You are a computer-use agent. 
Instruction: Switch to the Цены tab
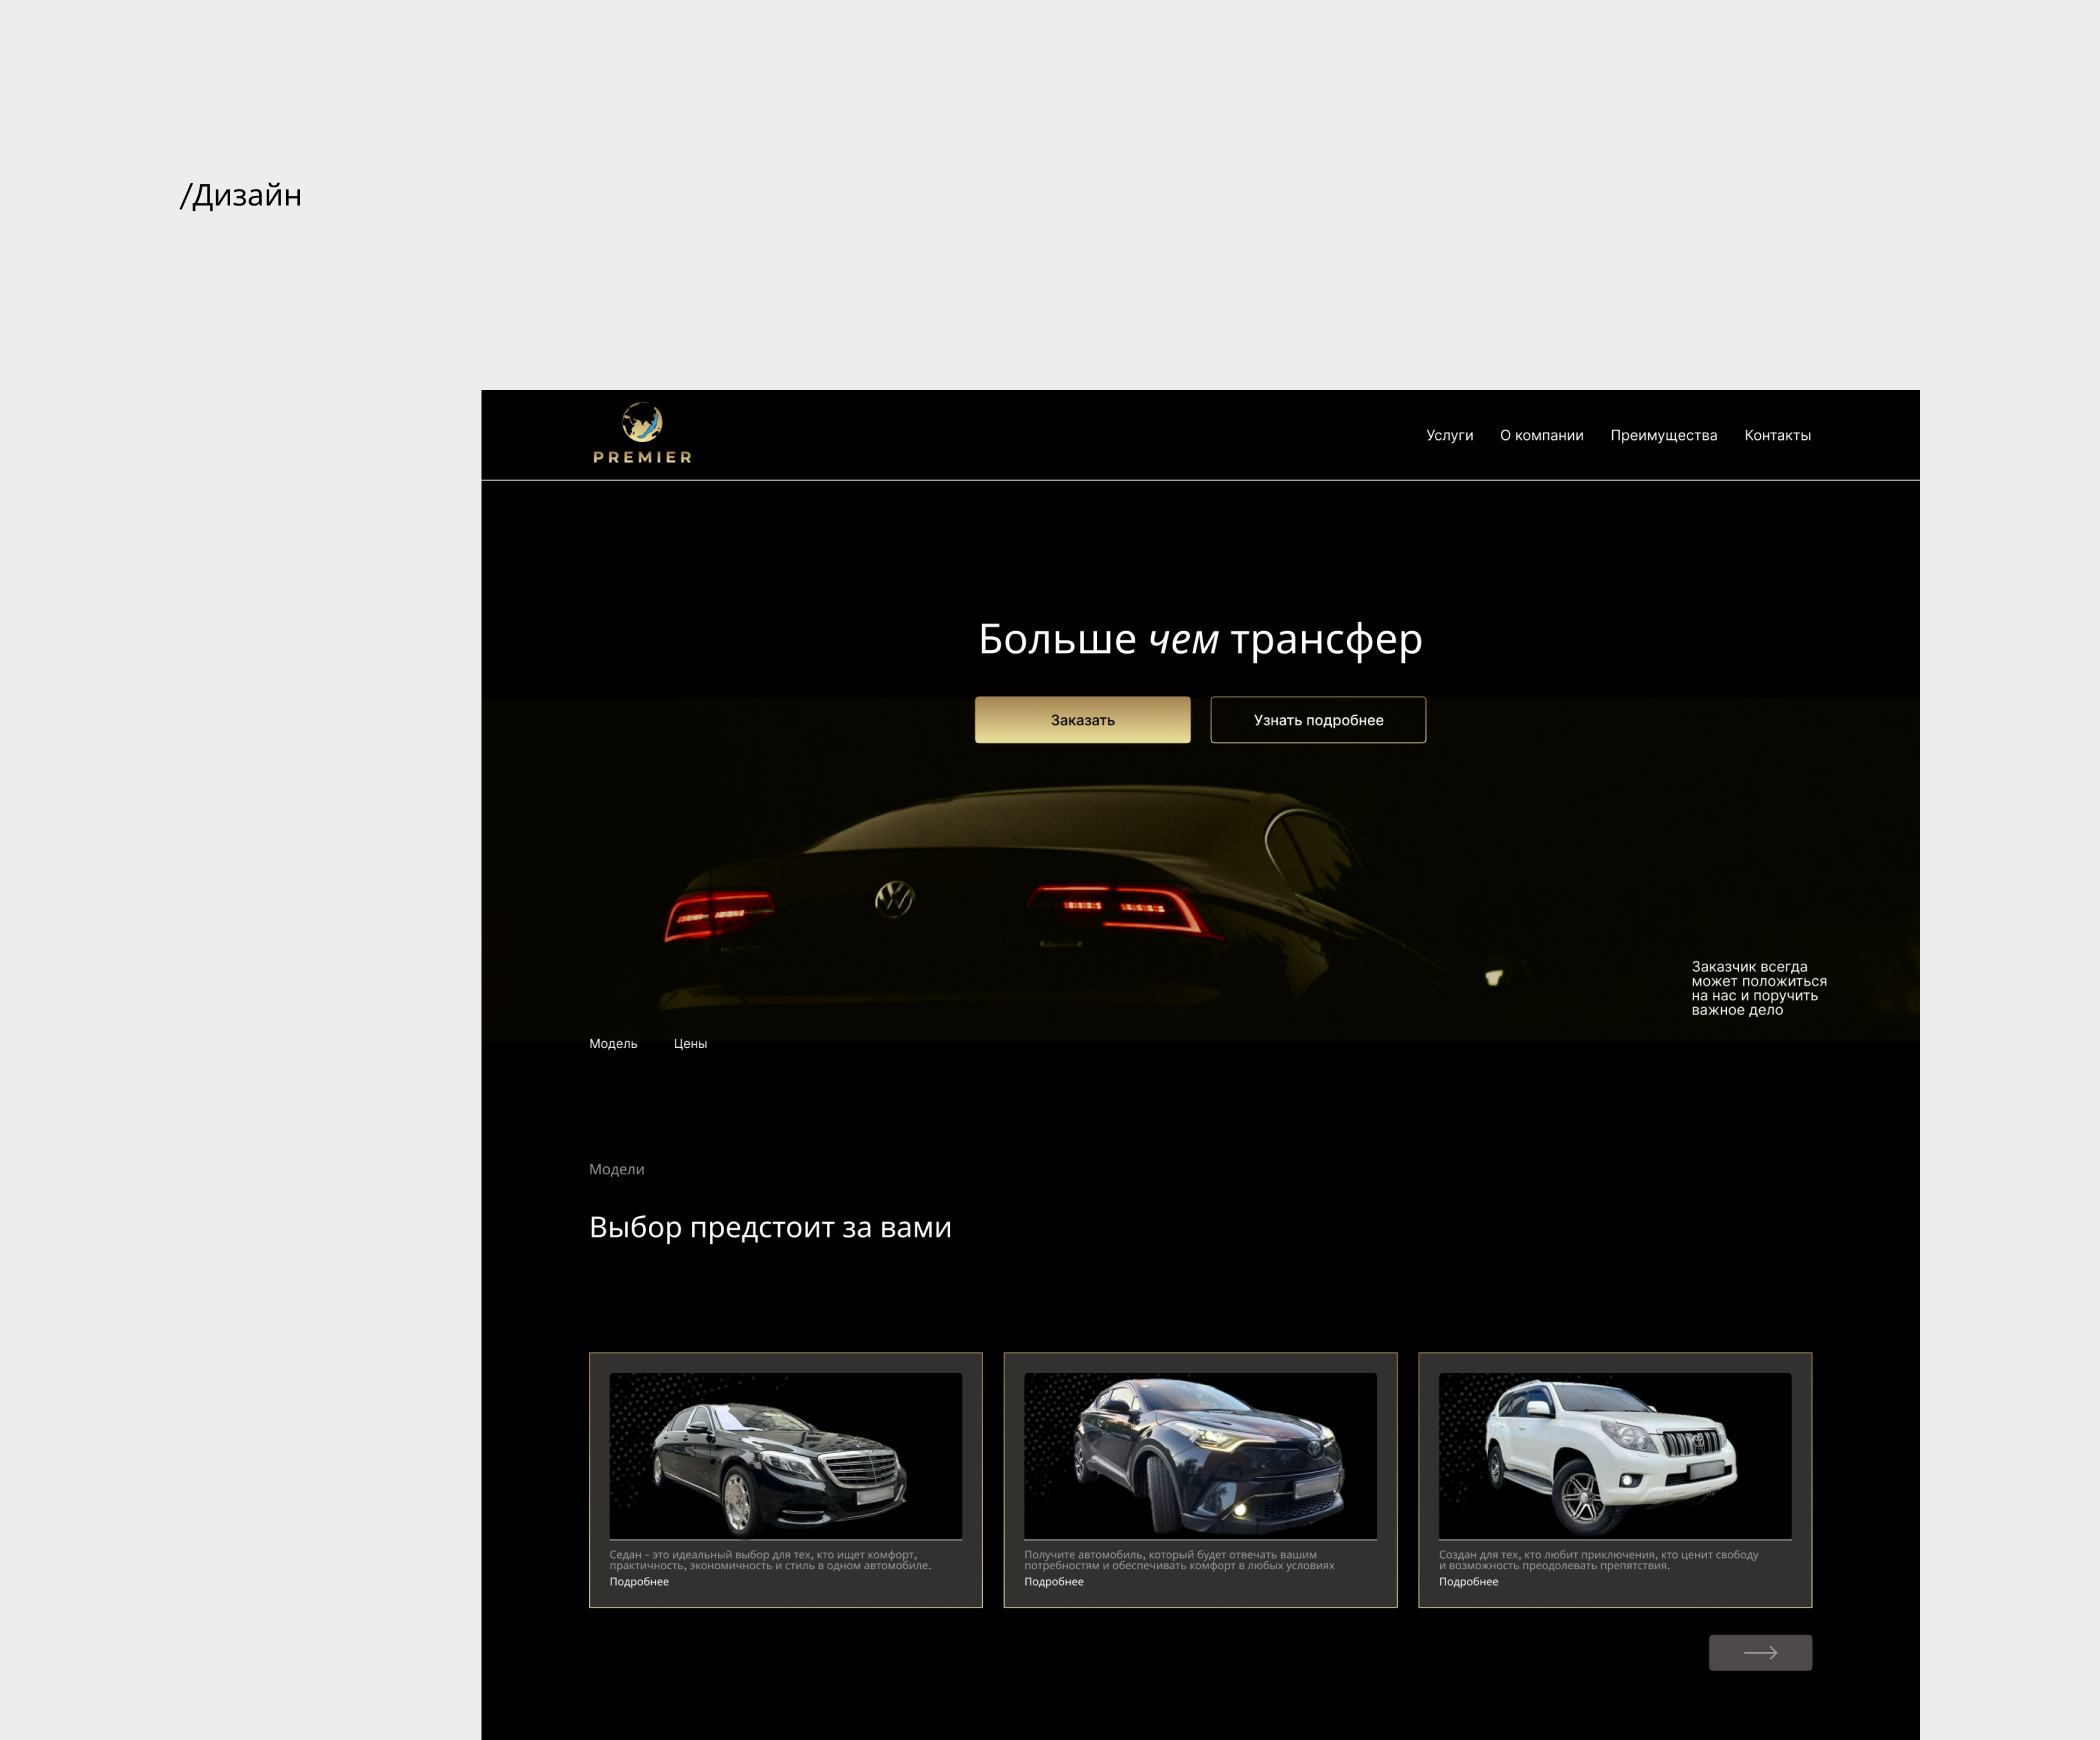pos(690,1043)
